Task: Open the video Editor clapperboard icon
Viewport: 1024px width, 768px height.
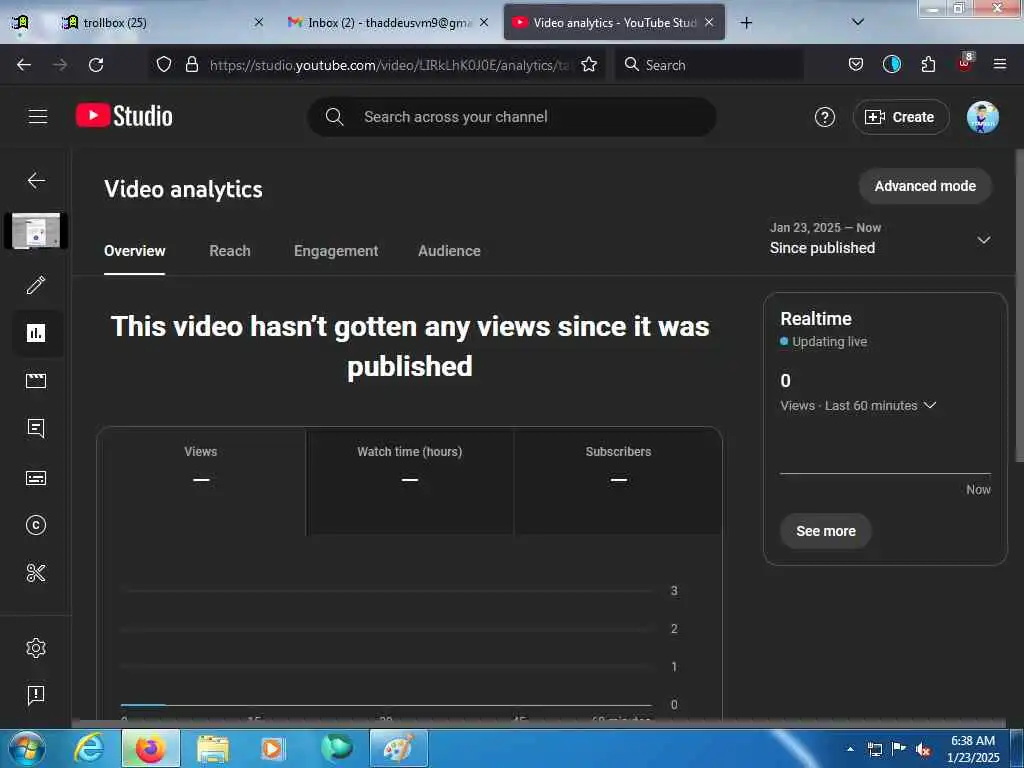Action: click(36, 381)
